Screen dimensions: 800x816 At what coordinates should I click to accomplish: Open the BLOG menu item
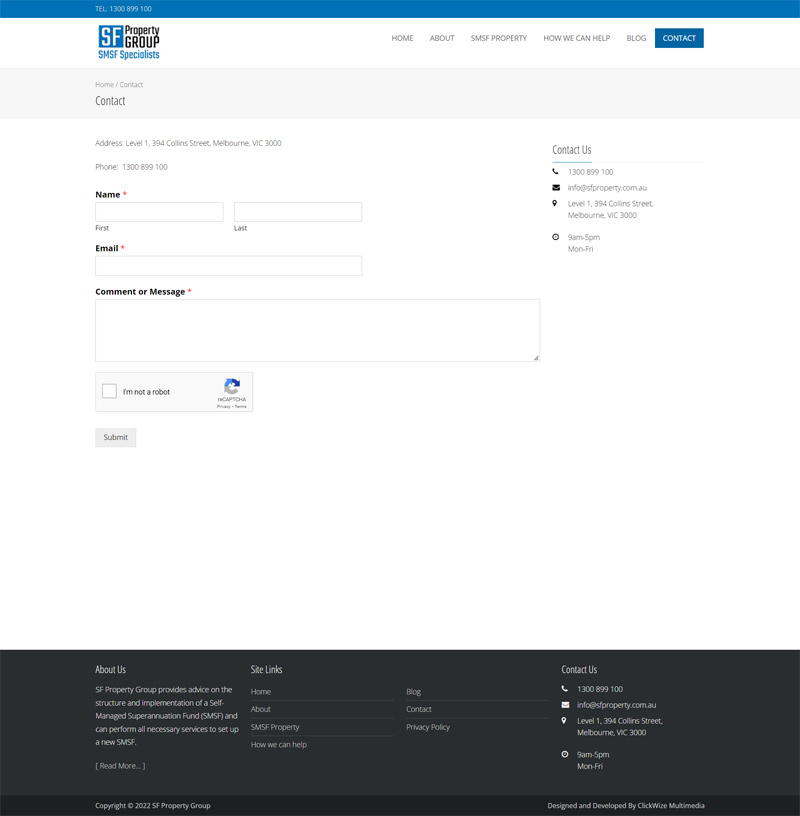click(636, 38)
